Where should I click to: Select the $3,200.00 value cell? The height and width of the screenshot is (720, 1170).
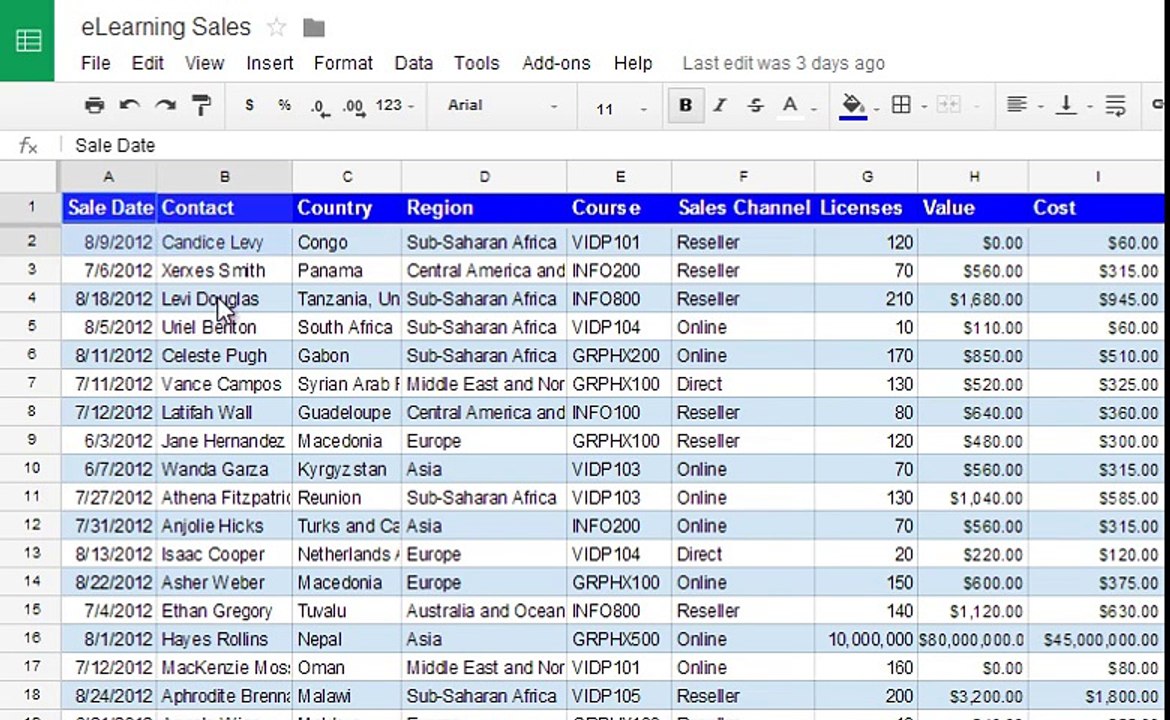(x=973, y=696)
